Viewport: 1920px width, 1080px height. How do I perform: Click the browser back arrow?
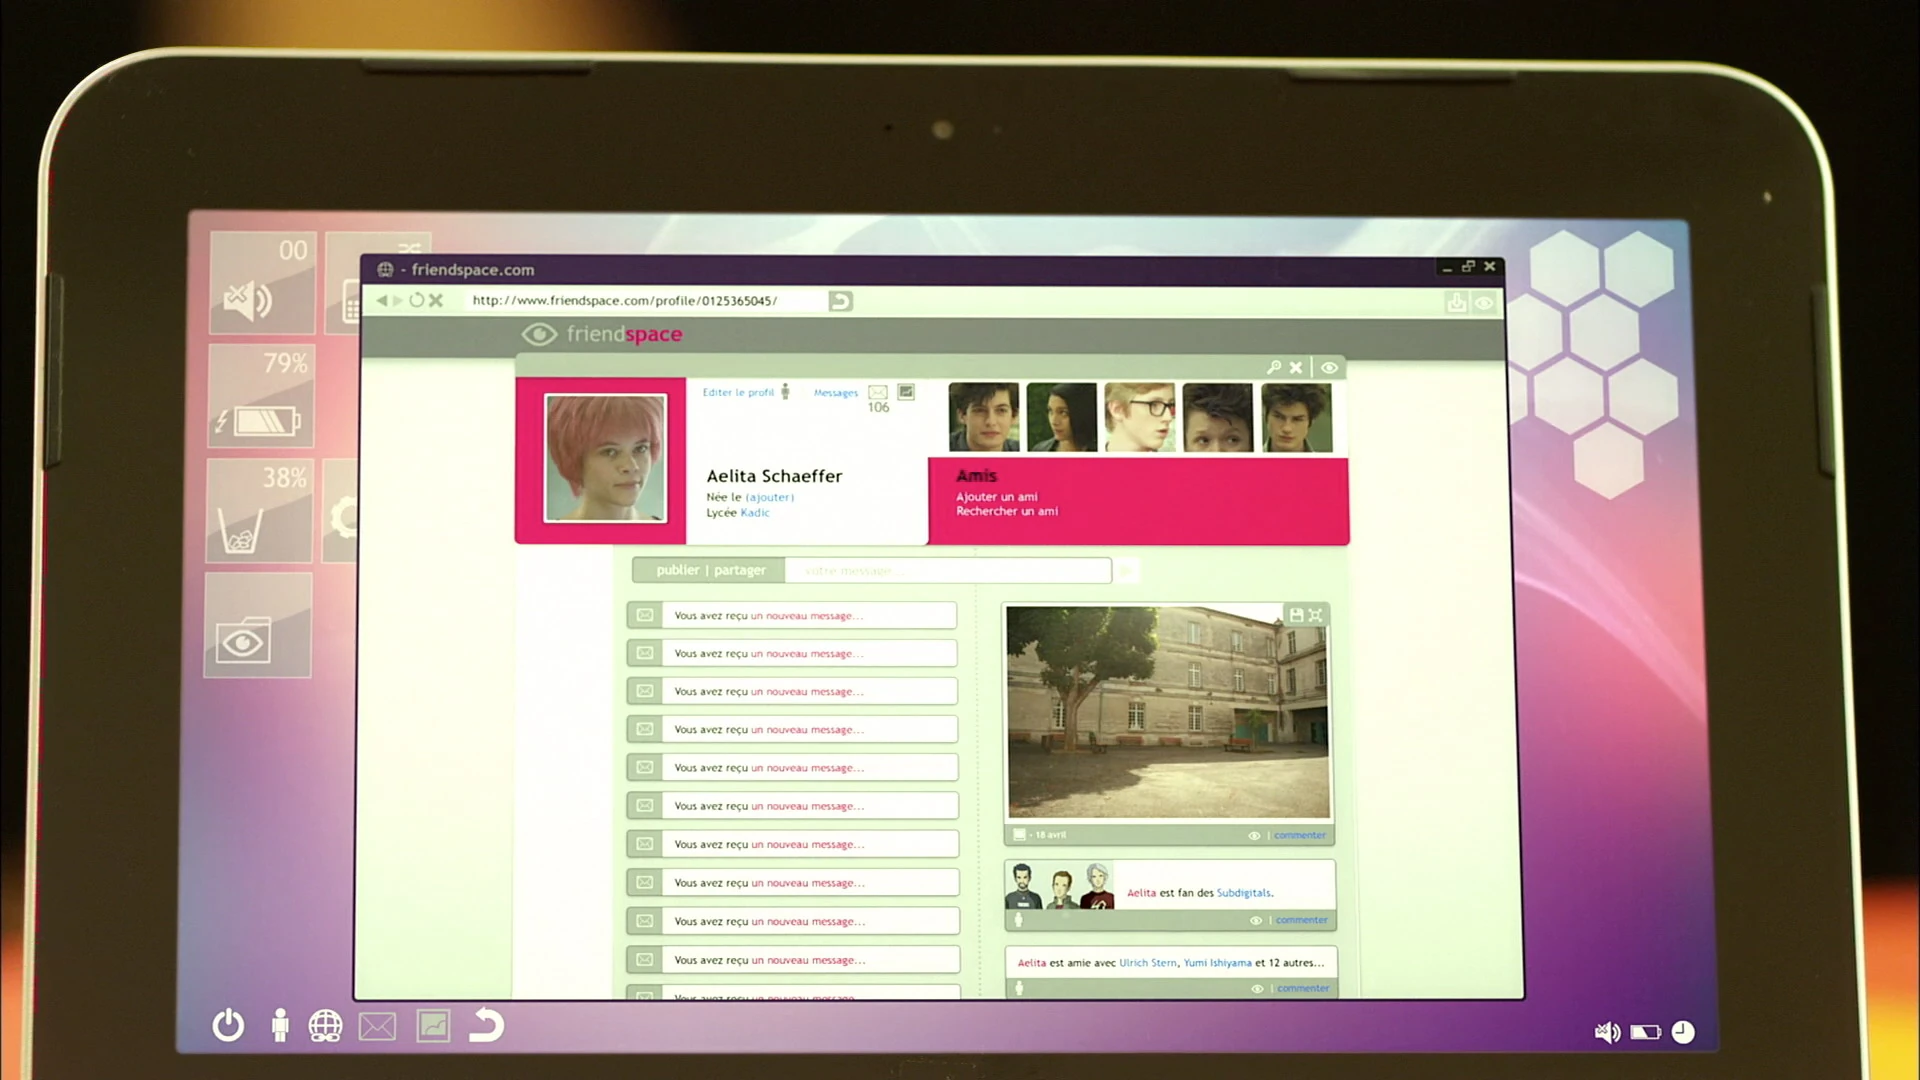click(381, 300)
